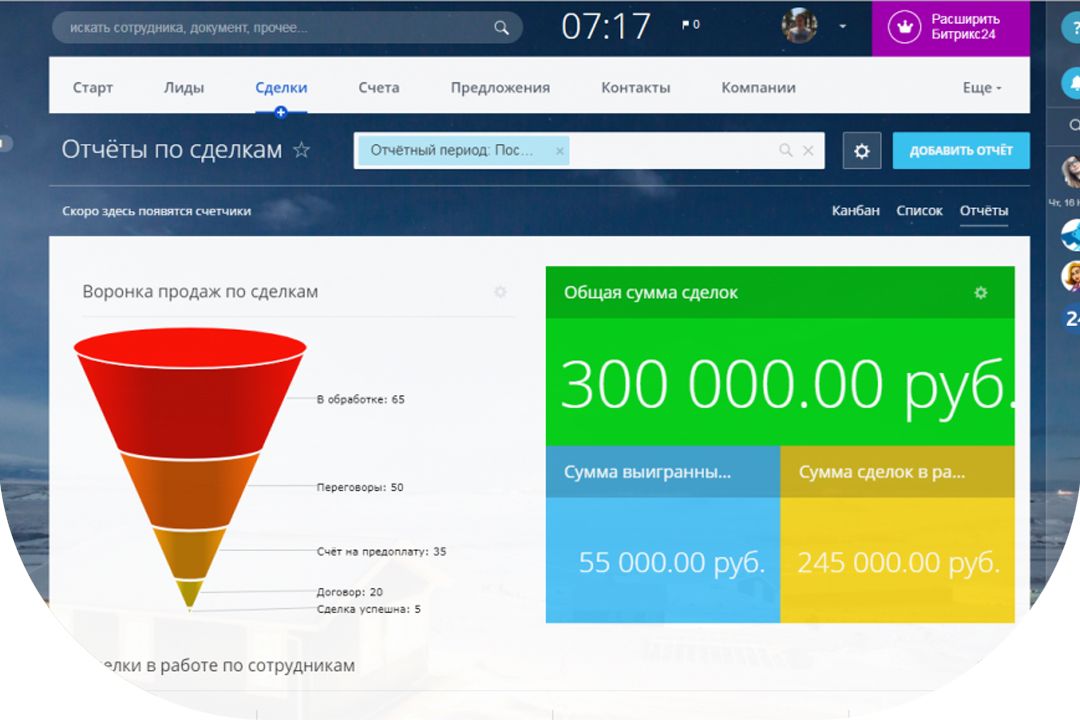Expand the Еще menu dropdown
1080x720 pixels.
coord(981,88)
